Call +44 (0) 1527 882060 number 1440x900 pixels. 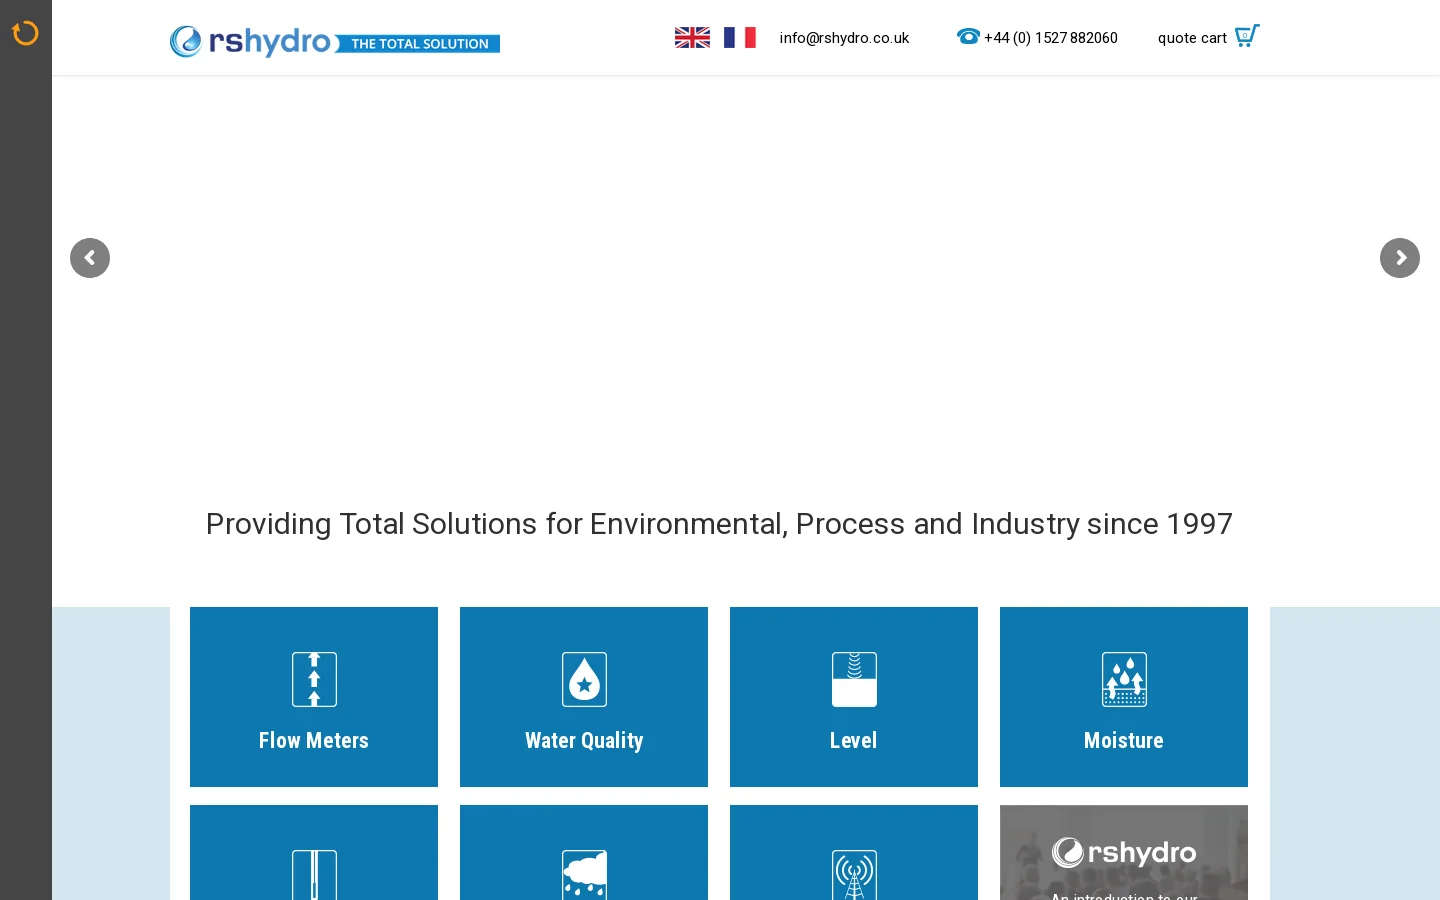(1051, 38)
